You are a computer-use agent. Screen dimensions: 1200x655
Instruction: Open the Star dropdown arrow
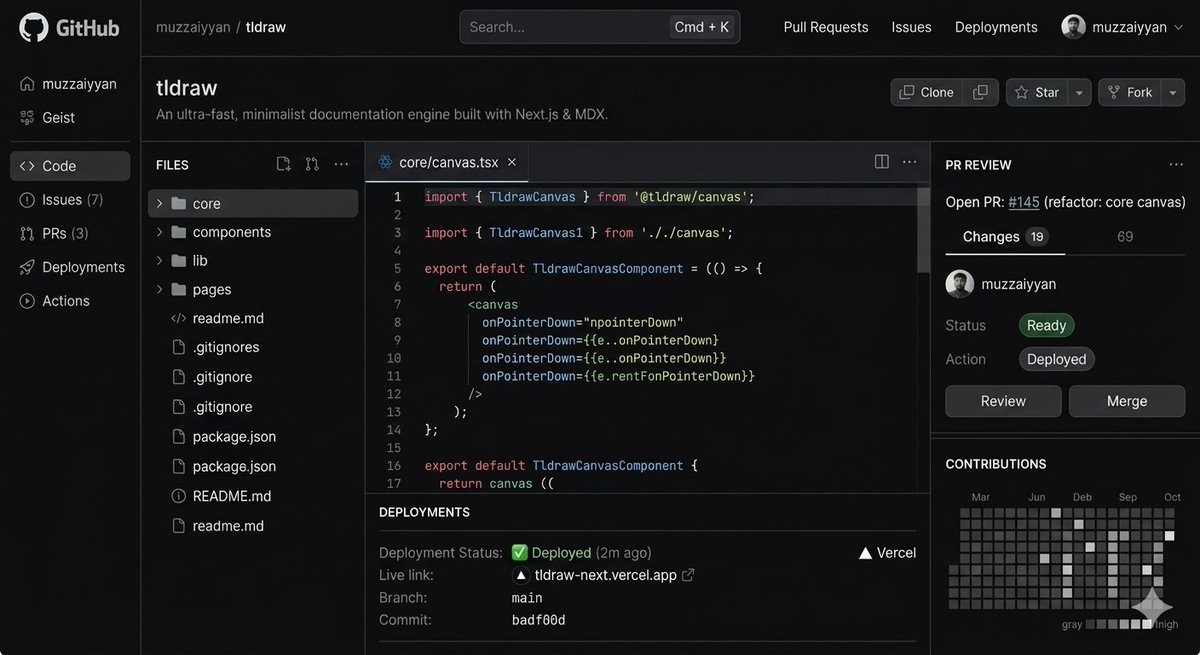coord(1079,92)
